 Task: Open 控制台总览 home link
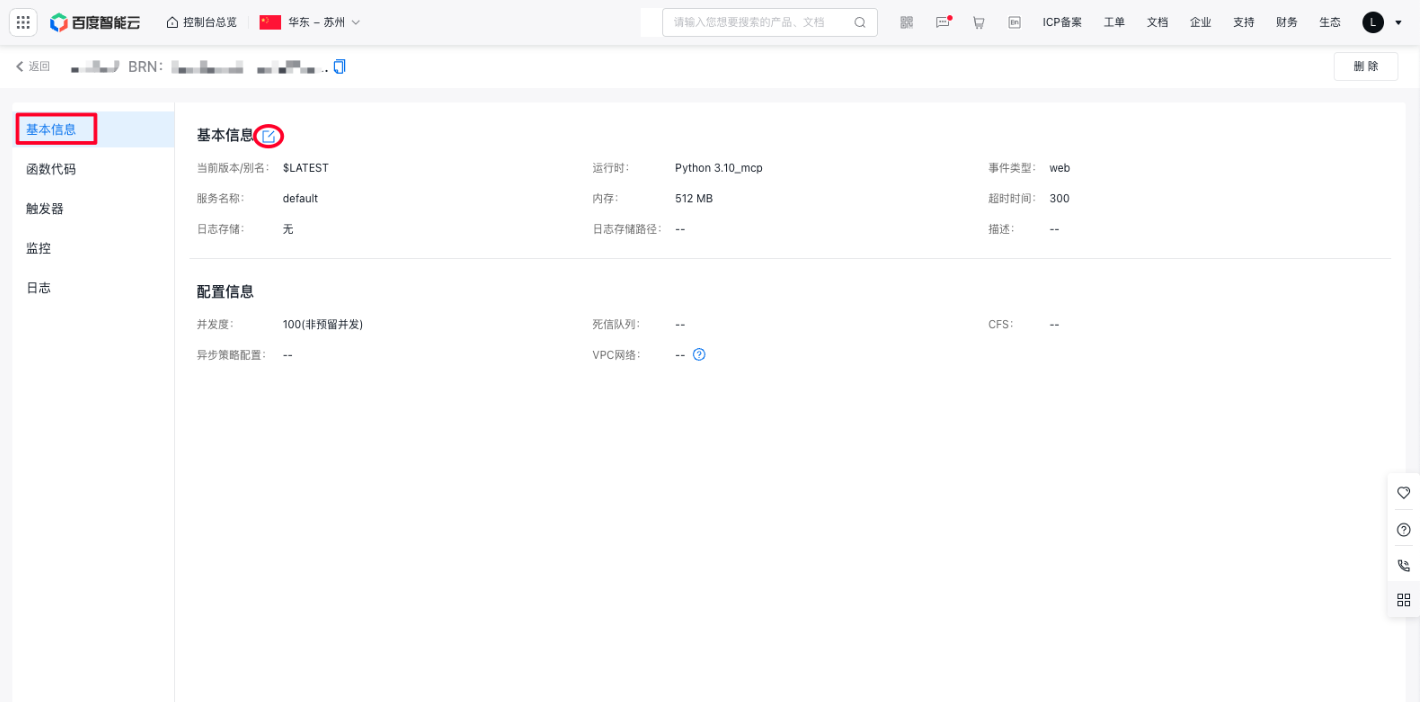click(x=202, y=22)
